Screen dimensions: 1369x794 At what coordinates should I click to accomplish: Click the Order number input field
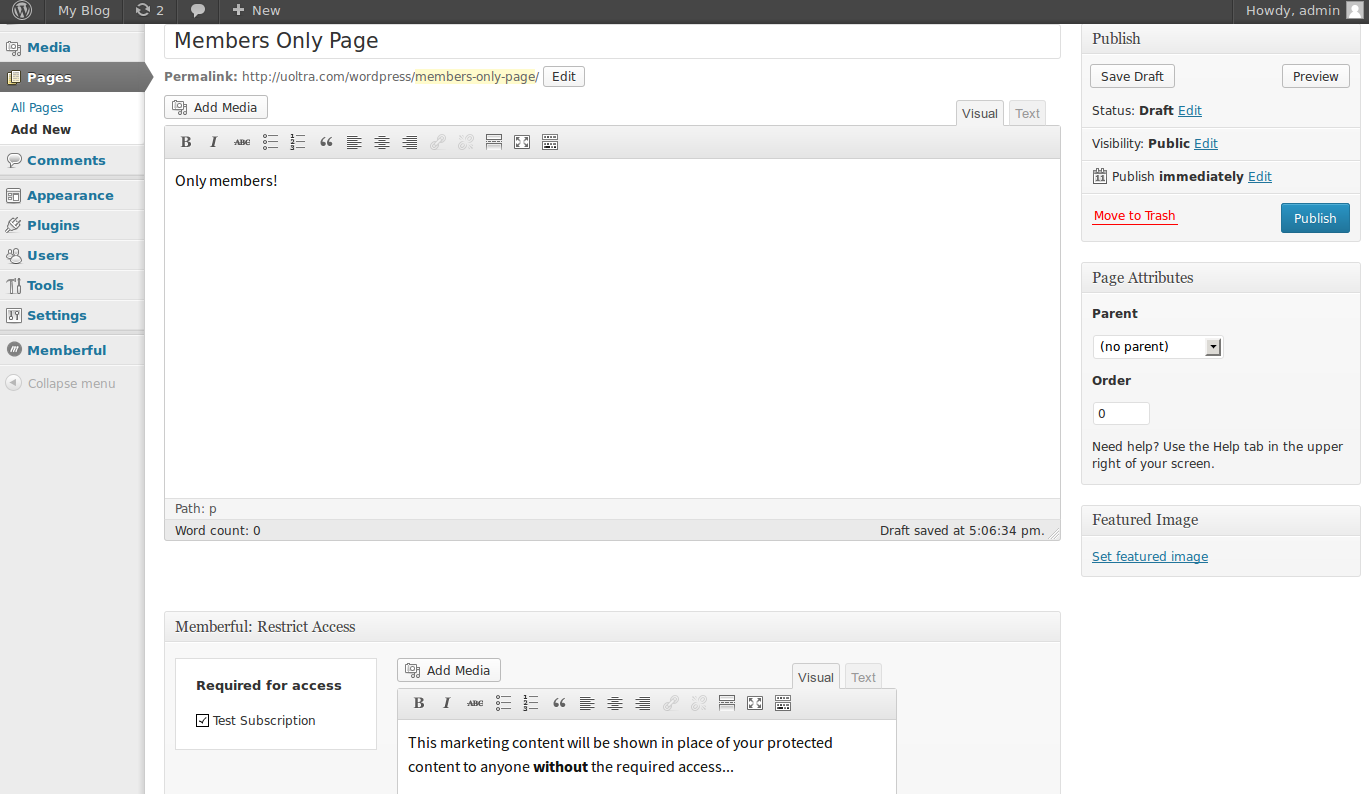pyautogui.click(x=1120, y=413)
